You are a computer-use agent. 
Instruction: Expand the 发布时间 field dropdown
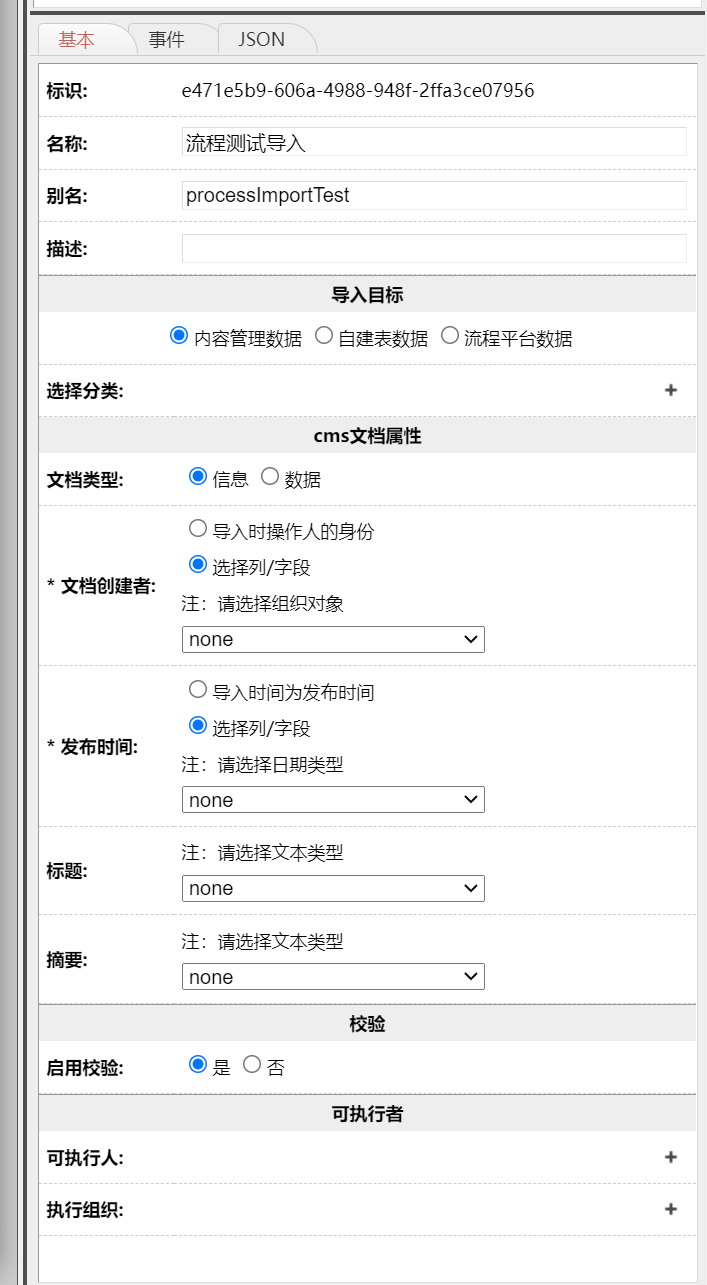coord(333,800)
